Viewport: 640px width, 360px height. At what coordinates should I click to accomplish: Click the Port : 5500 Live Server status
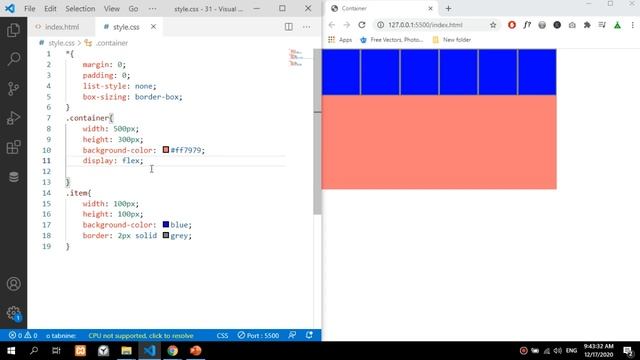click(258, 336)
